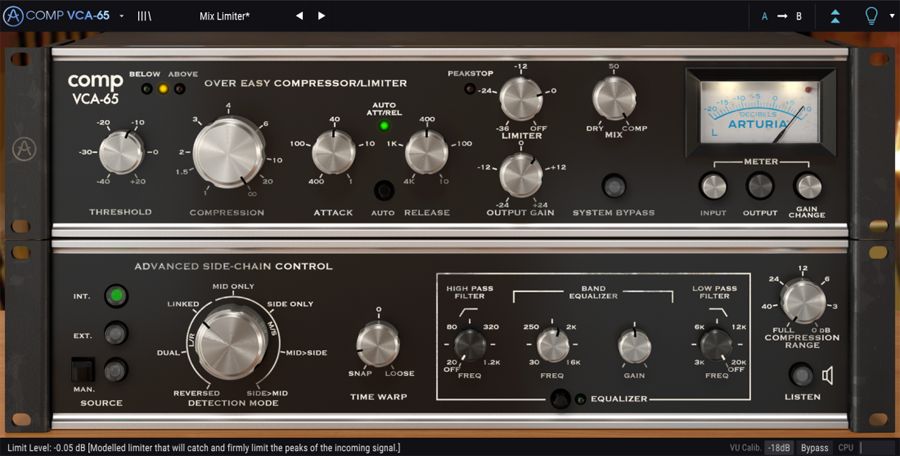Choose Mid Only detection mode label

coord(233,286)
